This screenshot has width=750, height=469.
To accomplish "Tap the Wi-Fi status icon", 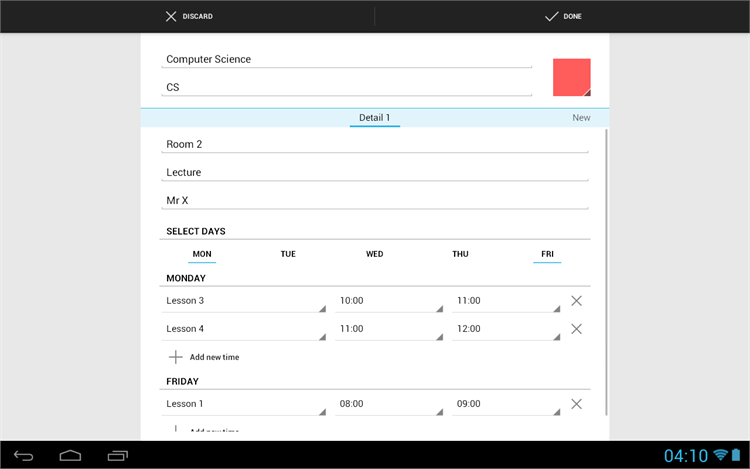I will [x=720, y=456].
